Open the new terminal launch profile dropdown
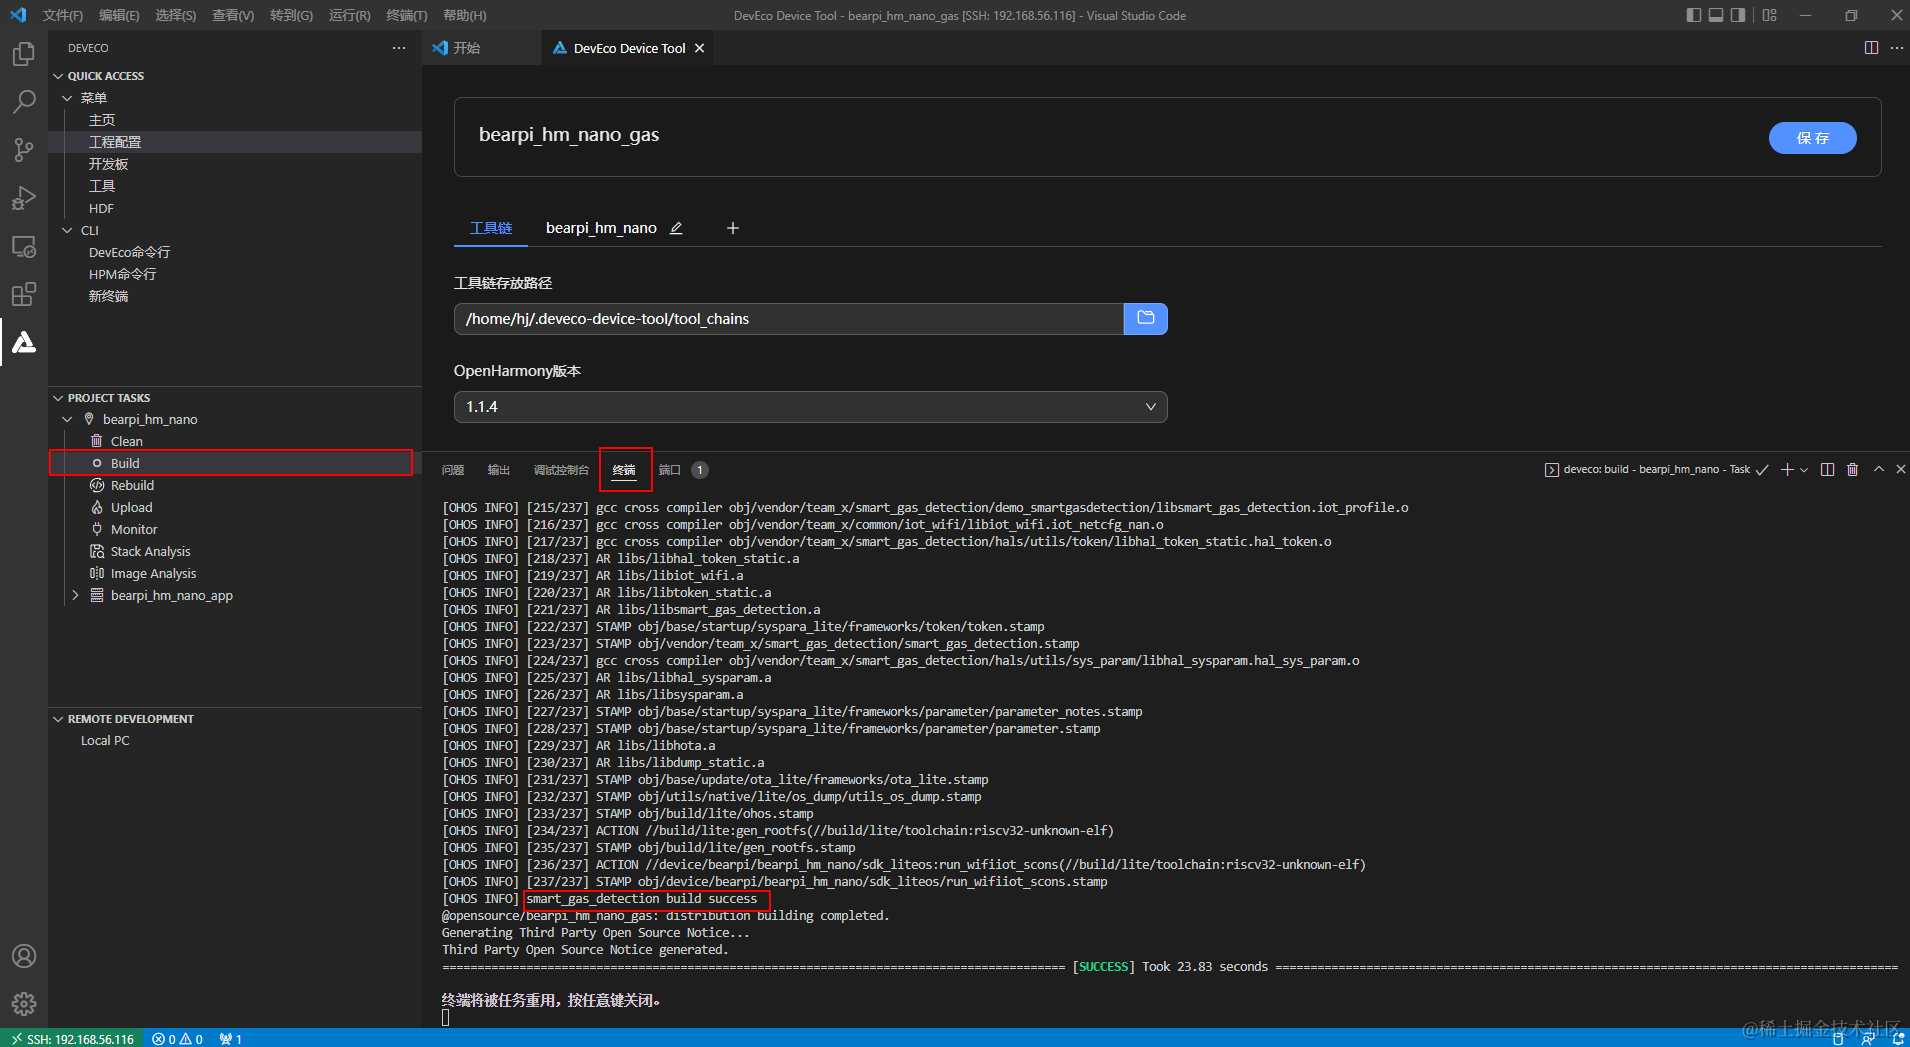This screenshot has height=1047, width=1910. click(x=1804, y=470)
